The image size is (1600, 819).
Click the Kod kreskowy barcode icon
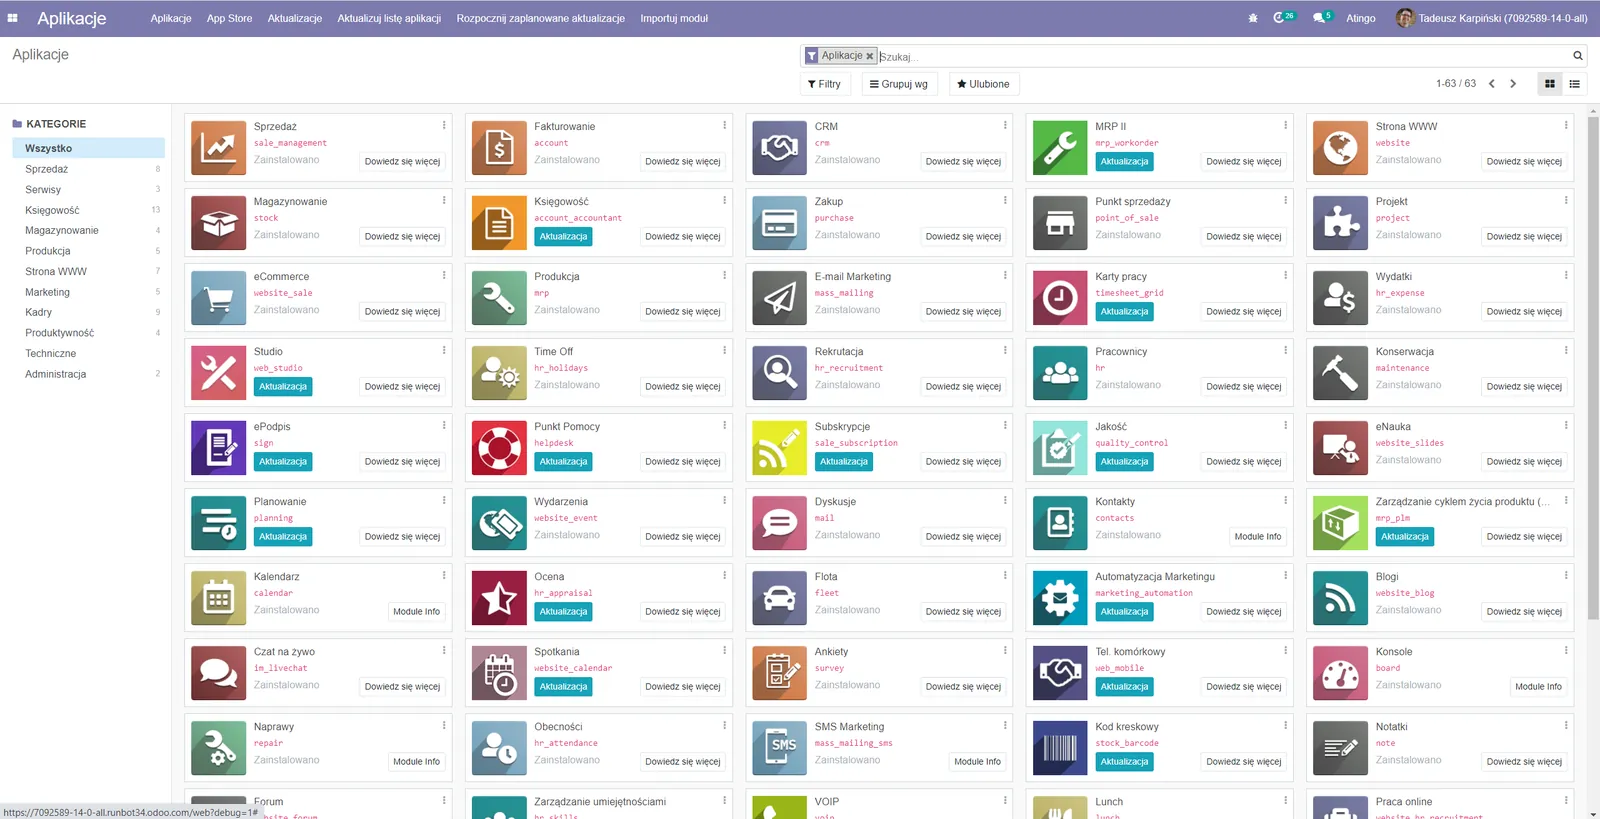(x=1060, y=748)
